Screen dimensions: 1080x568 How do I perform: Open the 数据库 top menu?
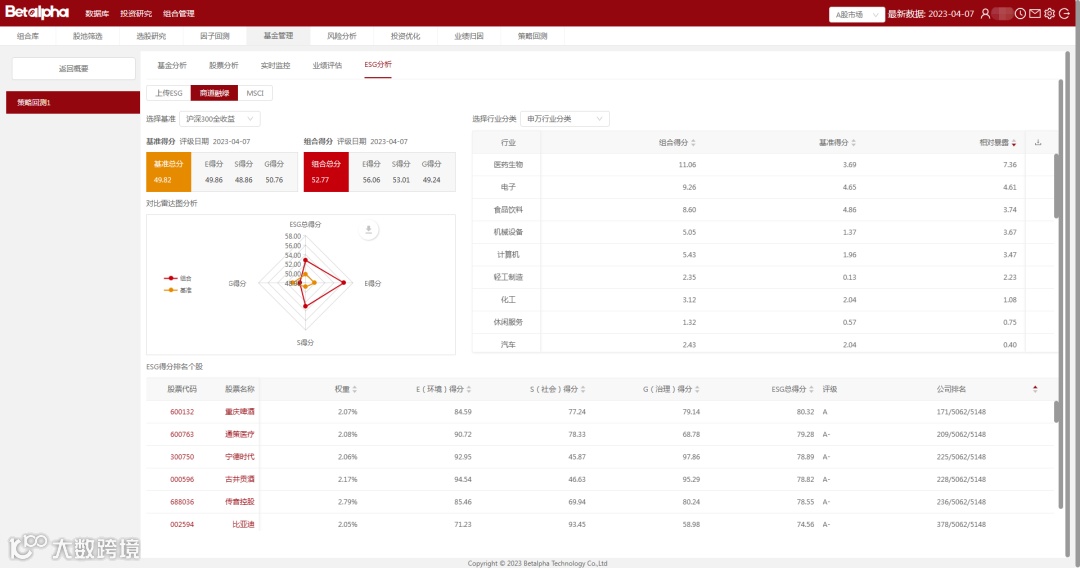coord(97,14)
